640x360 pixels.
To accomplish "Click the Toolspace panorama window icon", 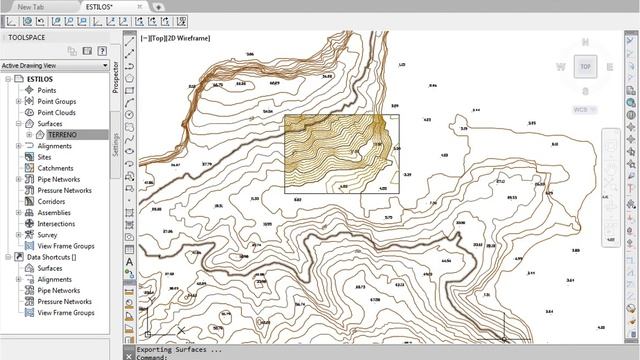I will click(87, 51).
